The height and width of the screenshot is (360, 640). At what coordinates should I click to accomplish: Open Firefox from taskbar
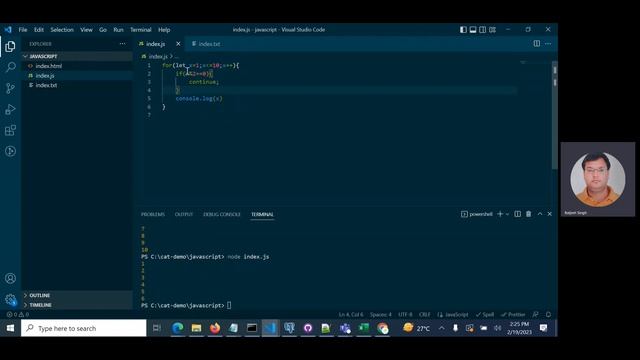click(215, 328)
